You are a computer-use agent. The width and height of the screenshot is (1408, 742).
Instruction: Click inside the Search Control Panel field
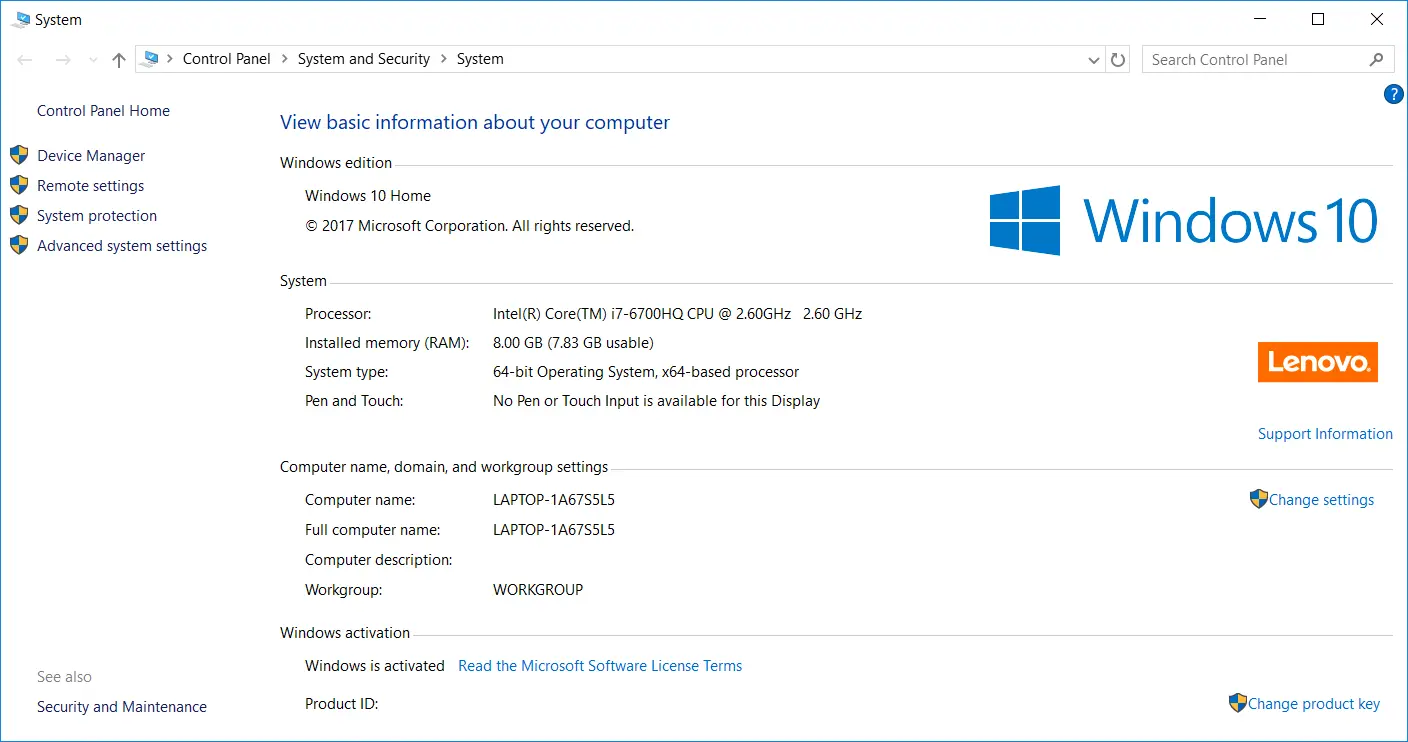pos(1255,60)
